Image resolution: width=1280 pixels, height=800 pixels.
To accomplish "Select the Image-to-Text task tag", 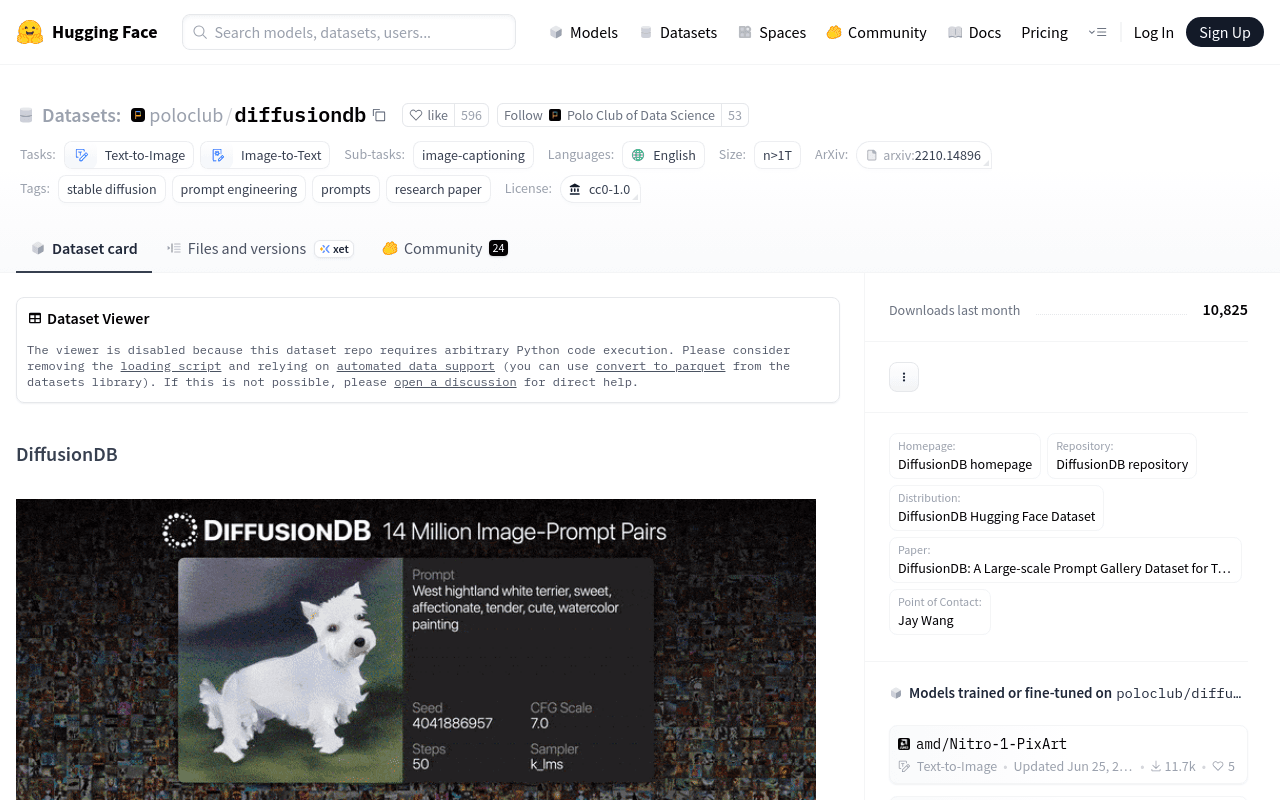I will (x=265, y=155).
